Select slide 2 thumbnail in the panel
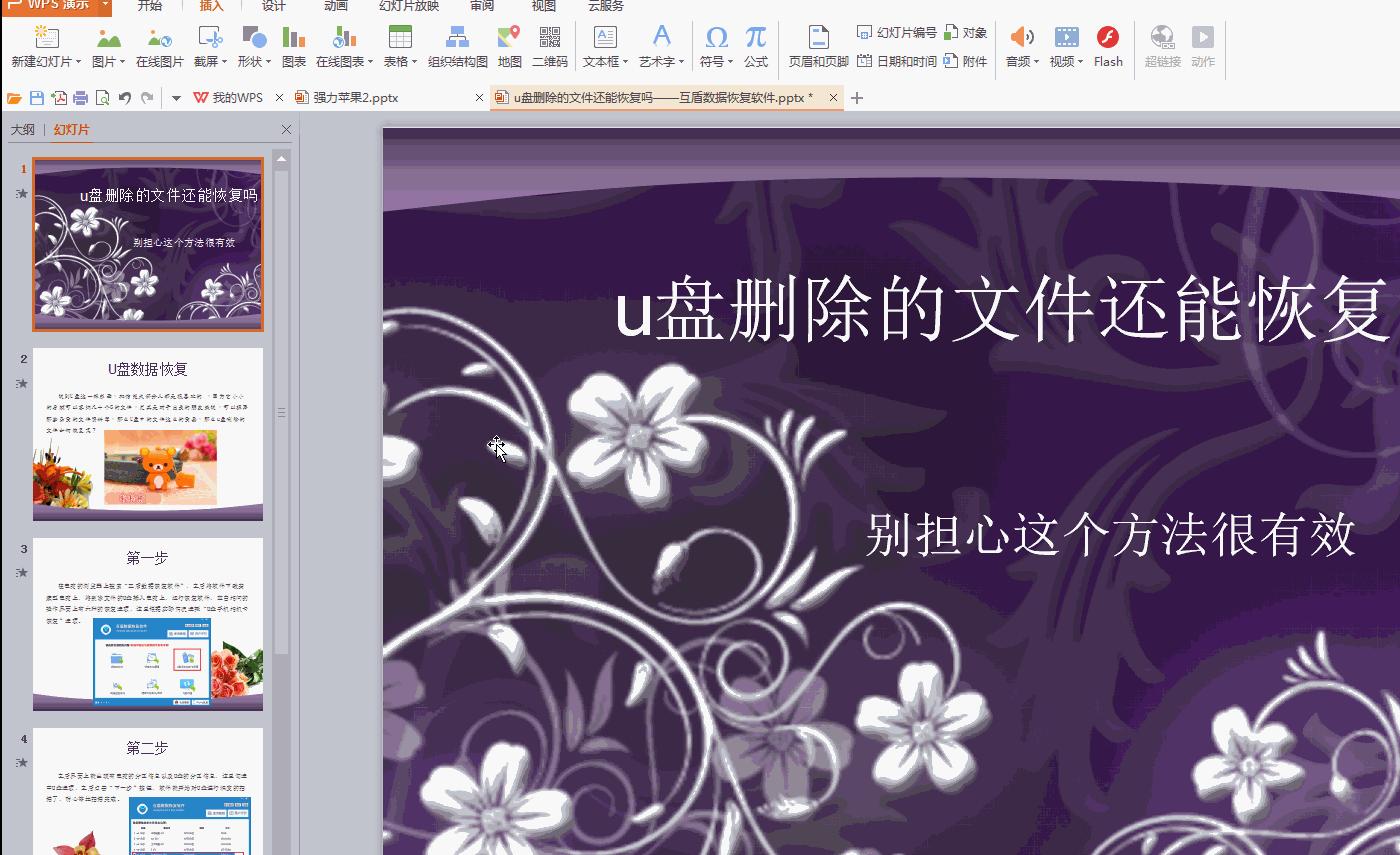 click(x=147, y=433)
